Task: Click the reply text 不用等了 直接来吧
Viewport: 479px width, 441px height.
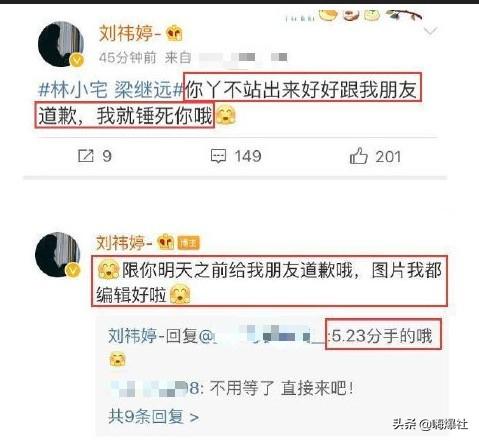Action: pos(282,388)
